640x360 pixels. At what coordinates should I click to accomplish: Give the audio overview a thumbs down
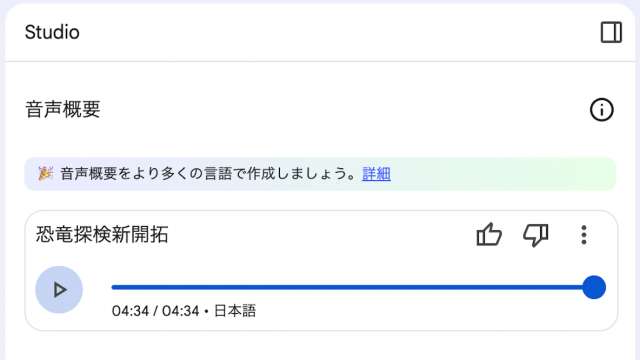[536, 235]
